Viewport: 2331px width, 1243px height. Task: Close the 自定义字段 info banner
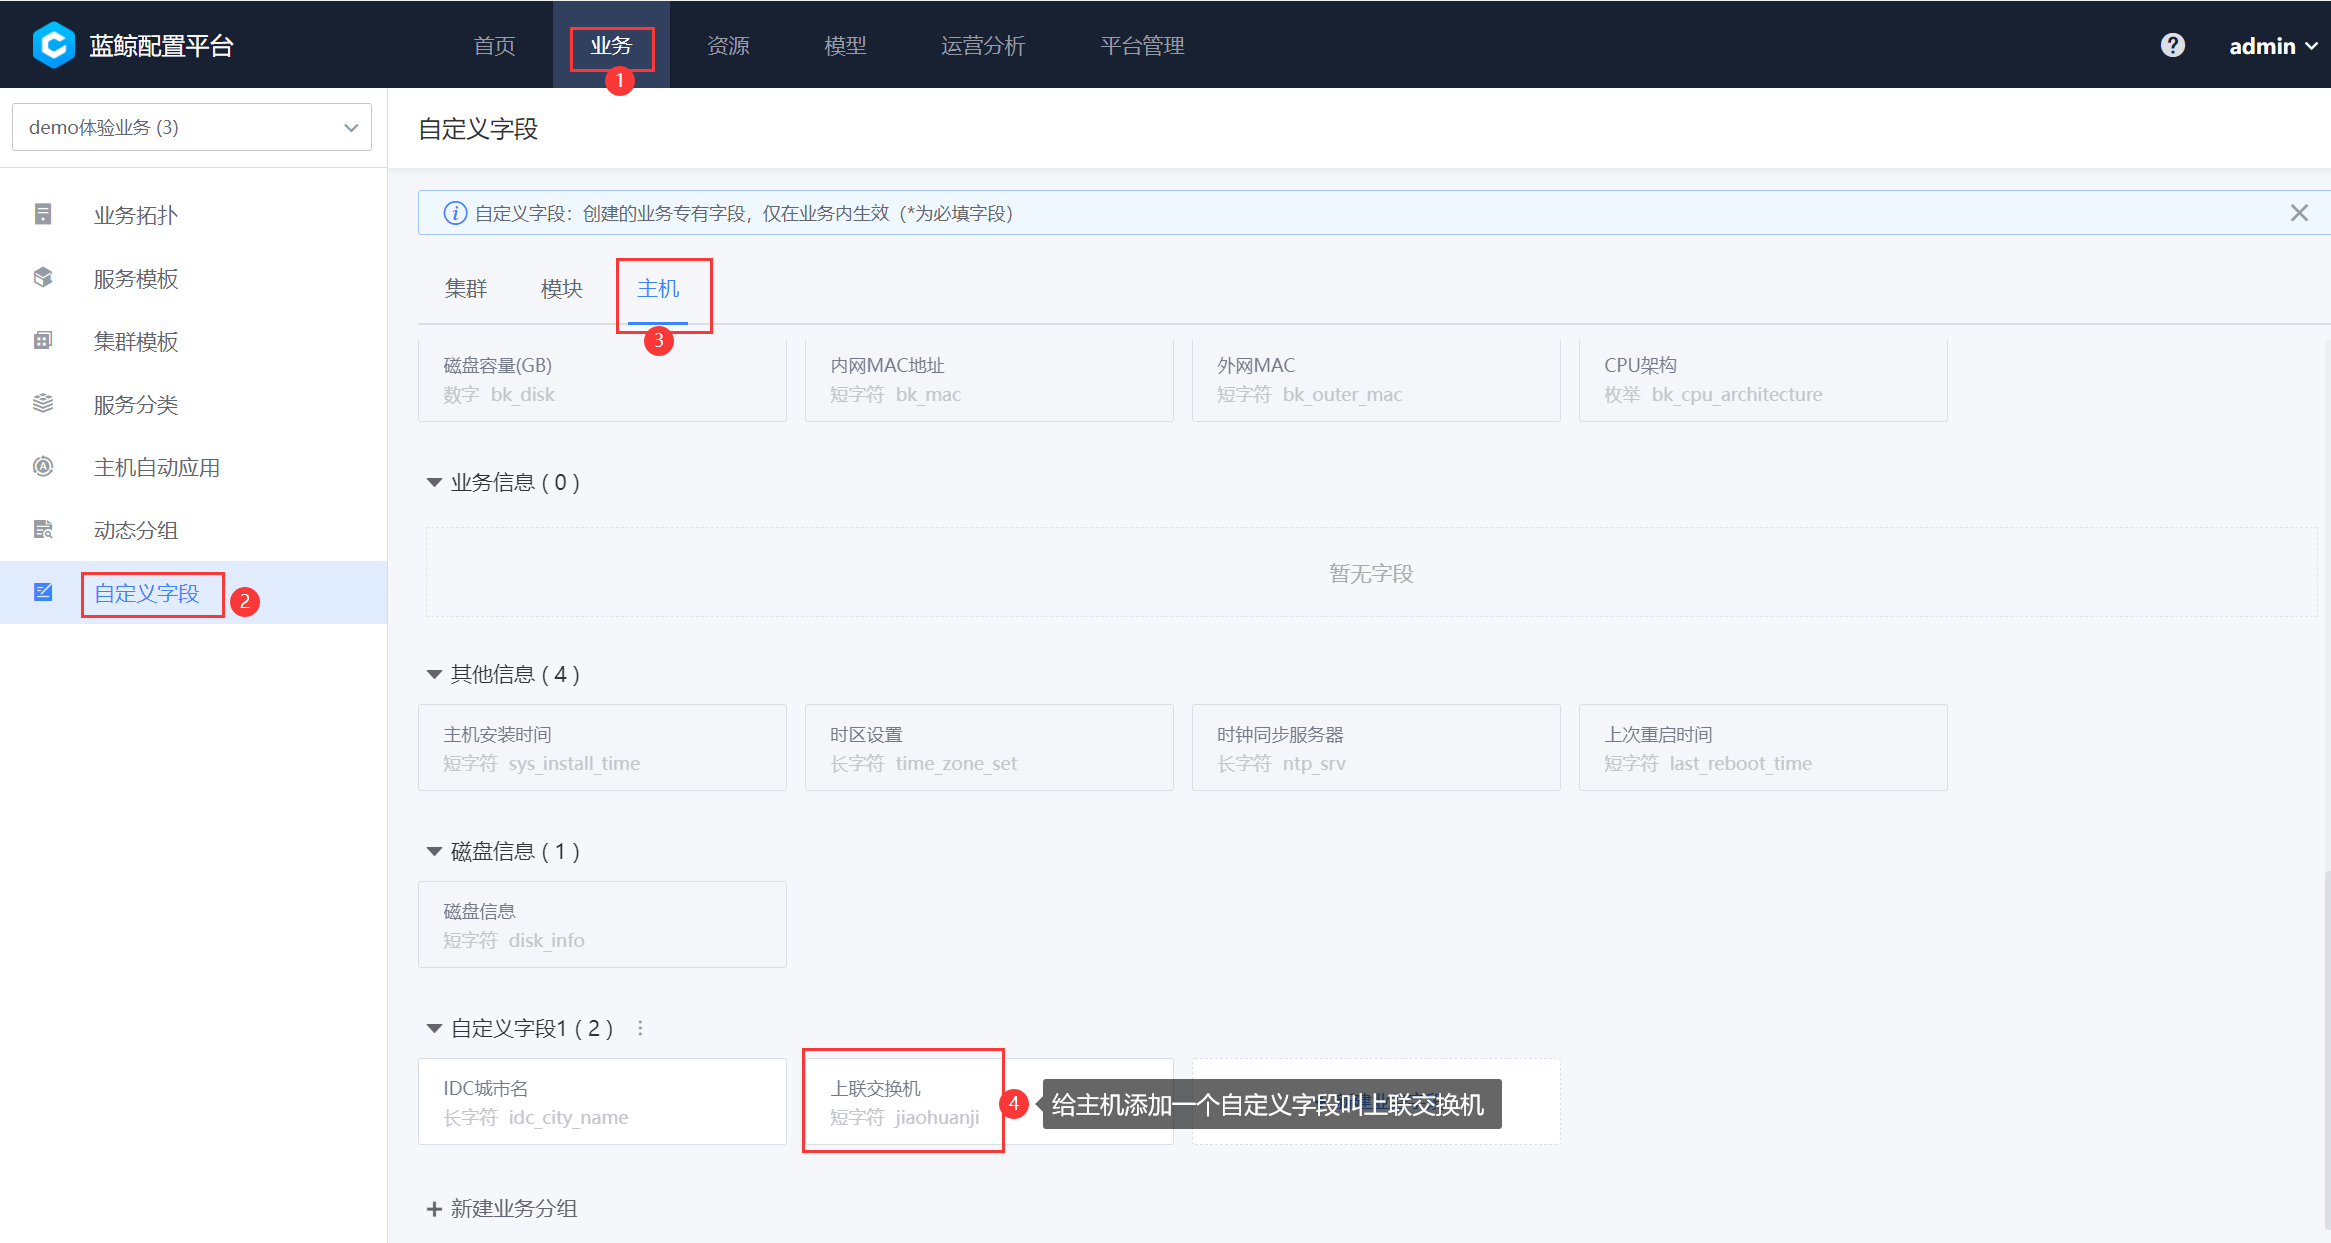[x=2299, y=213]
